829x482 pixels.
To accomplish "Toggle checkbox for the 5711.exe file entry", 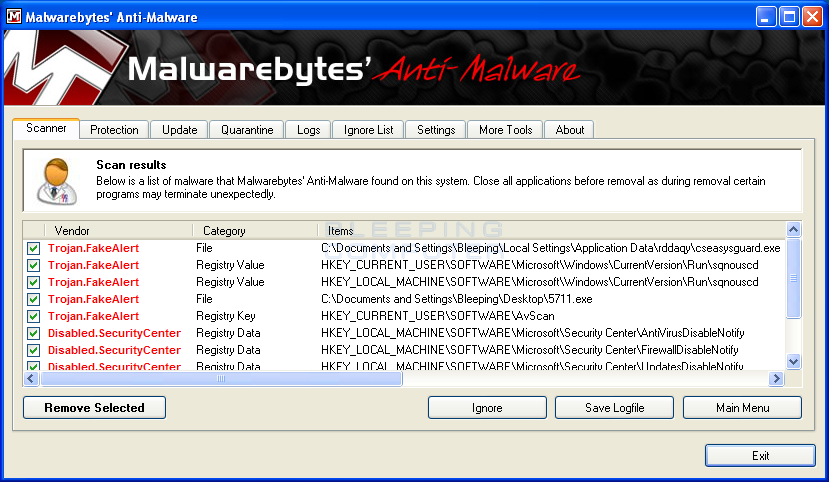I will [33, 299].
